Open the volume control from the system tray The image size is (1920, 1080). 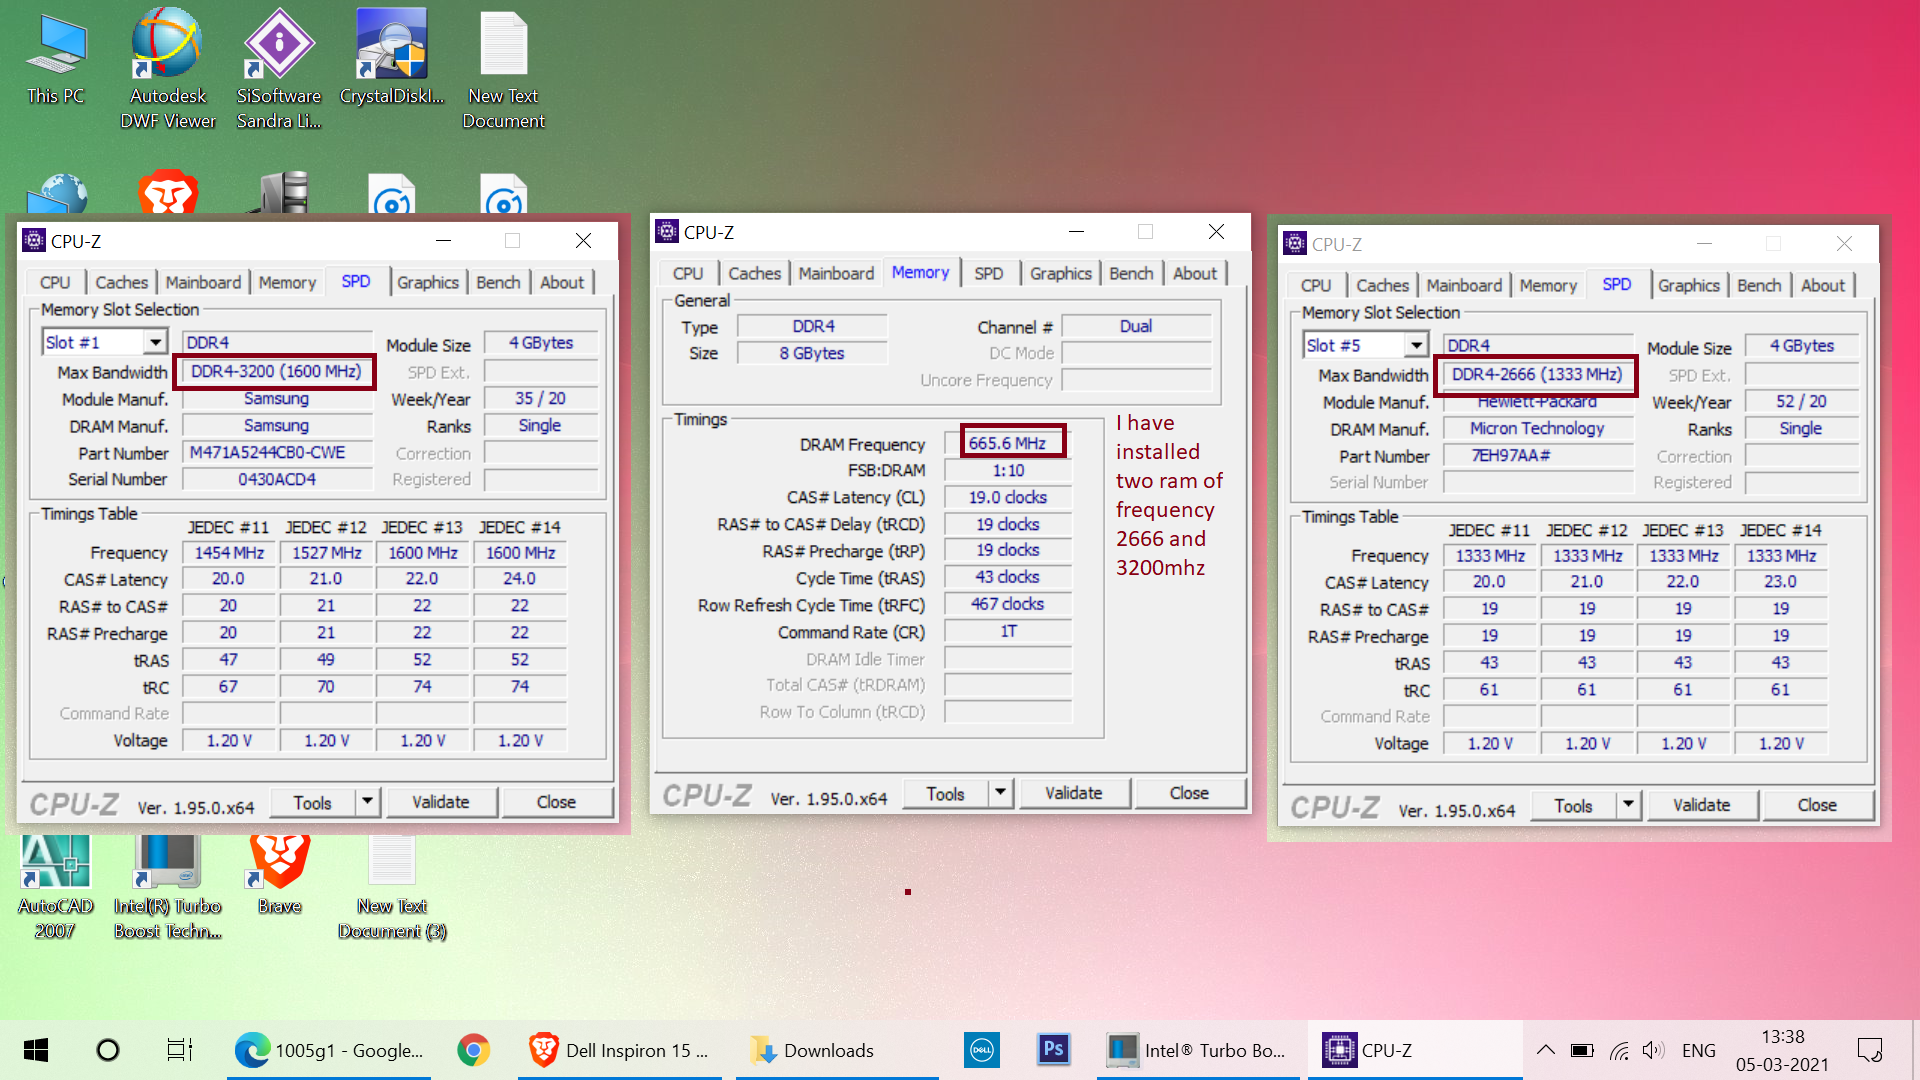1652,1050
